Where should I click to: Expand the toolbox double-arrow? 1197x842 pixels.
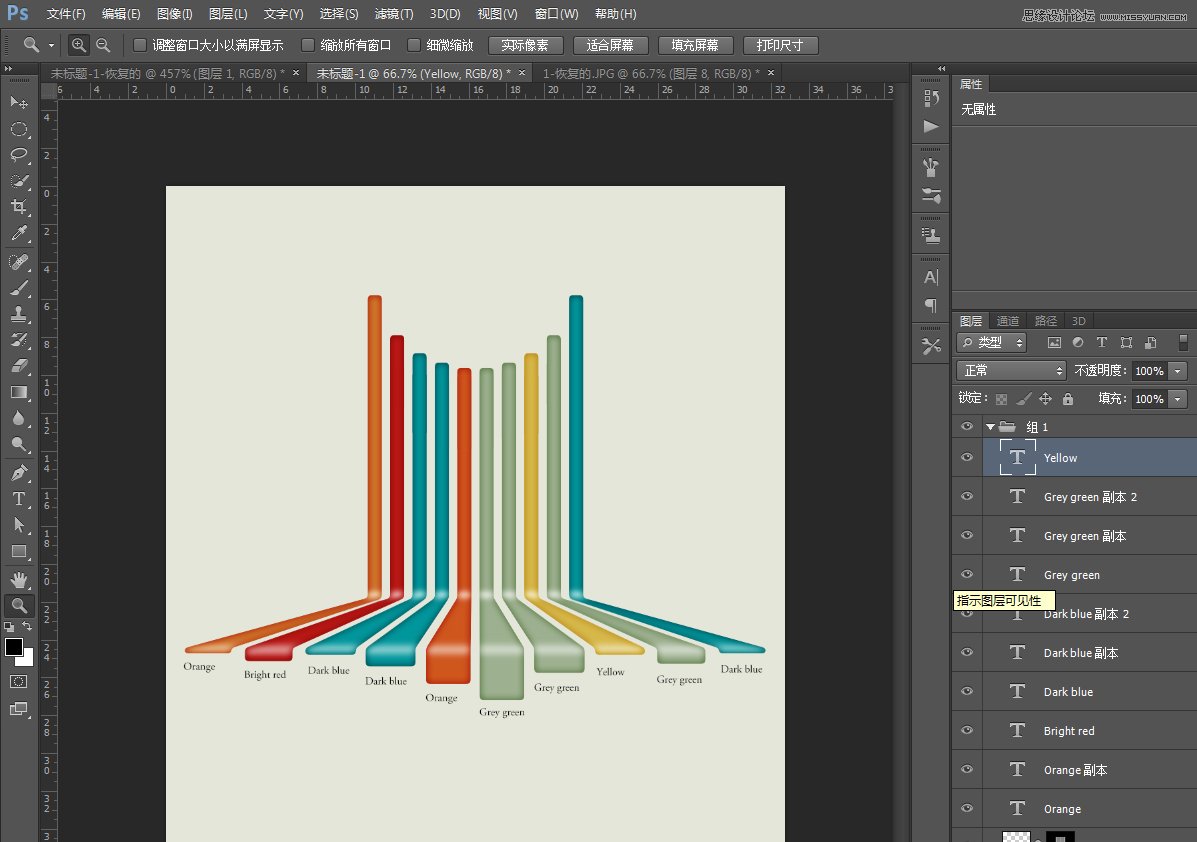coord(8,69)
